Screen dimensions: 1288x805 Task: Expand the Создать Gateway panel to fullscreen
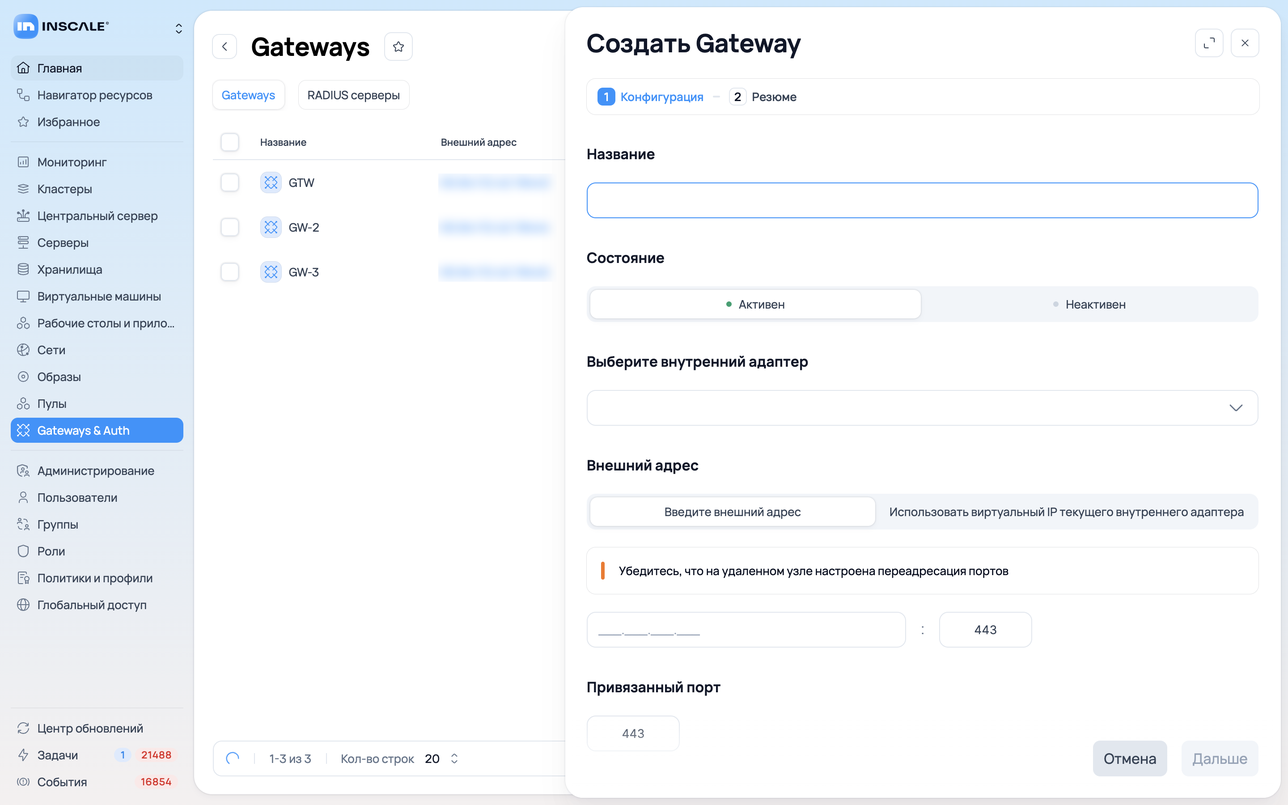tap(1209, 43)
